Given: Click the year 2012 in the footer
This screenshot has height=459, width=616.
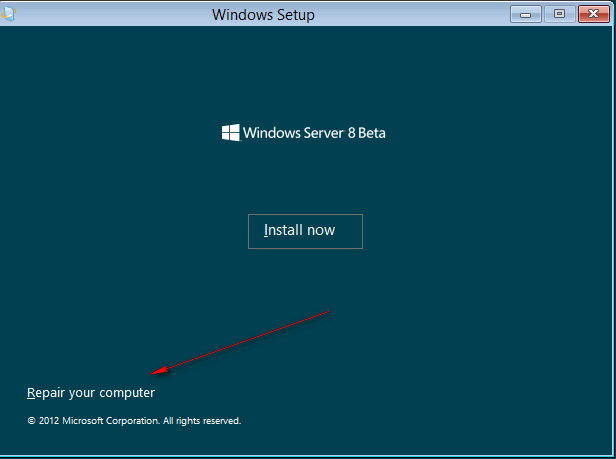Looking at the screenshot, I should [49, 421].
